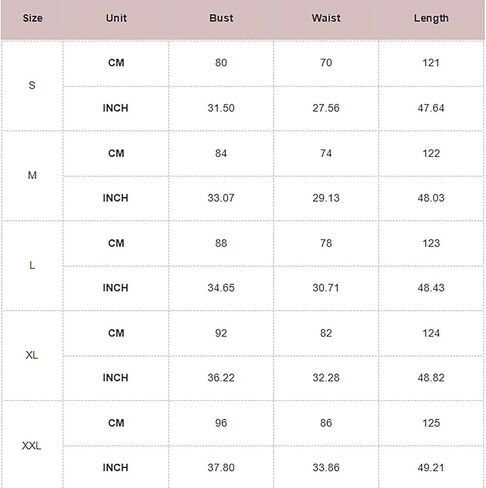Screen dimensions: 486x488
Task: Select the XXL waist value 33.86
Action: tap(326, 468)
